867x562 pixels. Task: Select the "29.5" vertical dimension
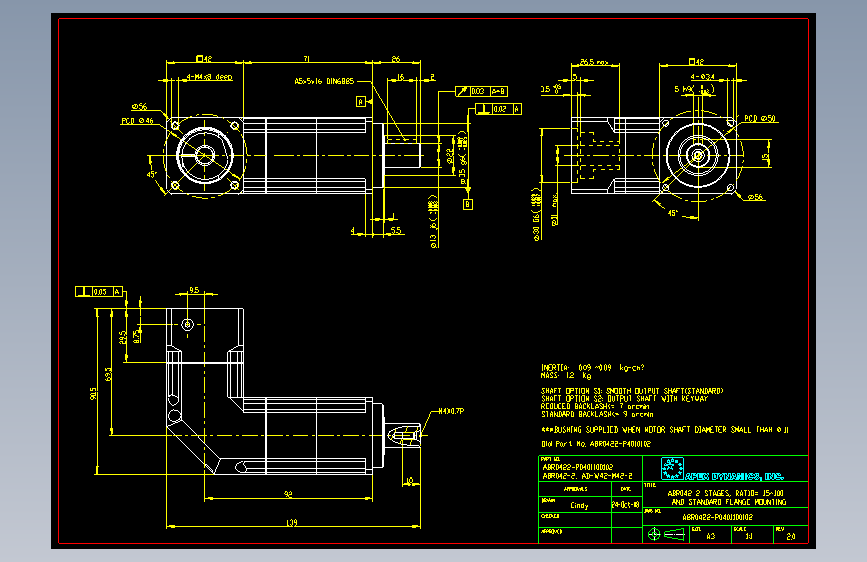[123, 337]
